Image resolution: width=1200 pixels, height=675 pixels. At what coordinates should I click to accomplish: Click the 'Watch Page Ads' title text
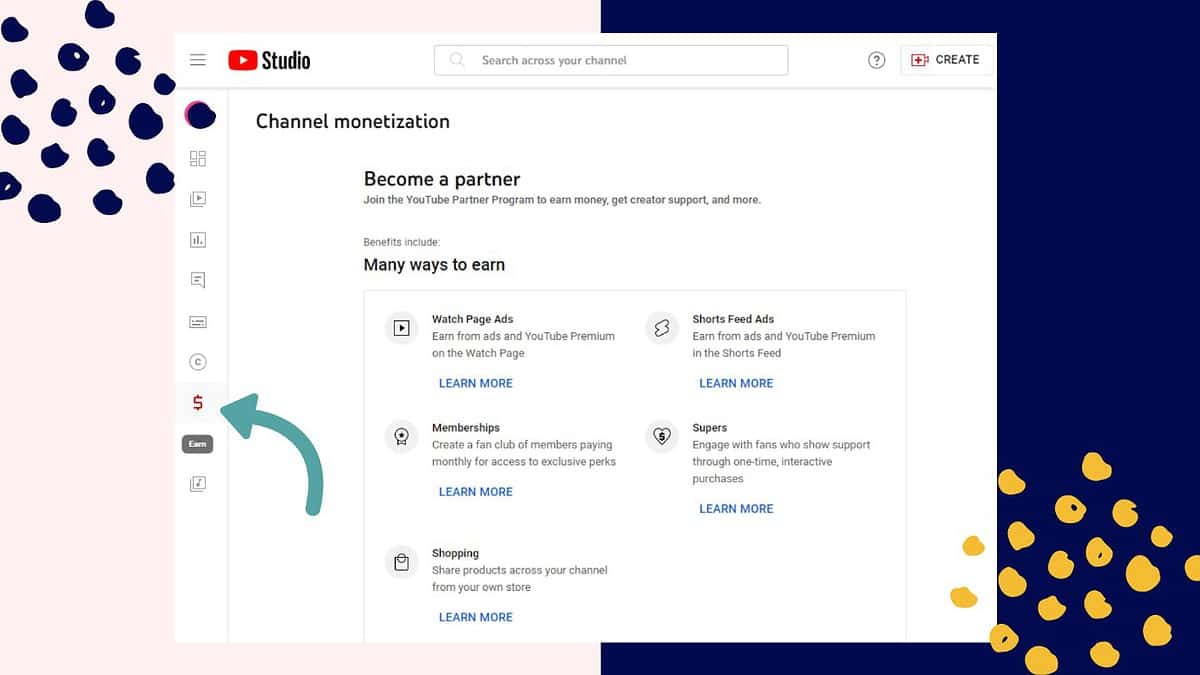click(x=473, y=319)
